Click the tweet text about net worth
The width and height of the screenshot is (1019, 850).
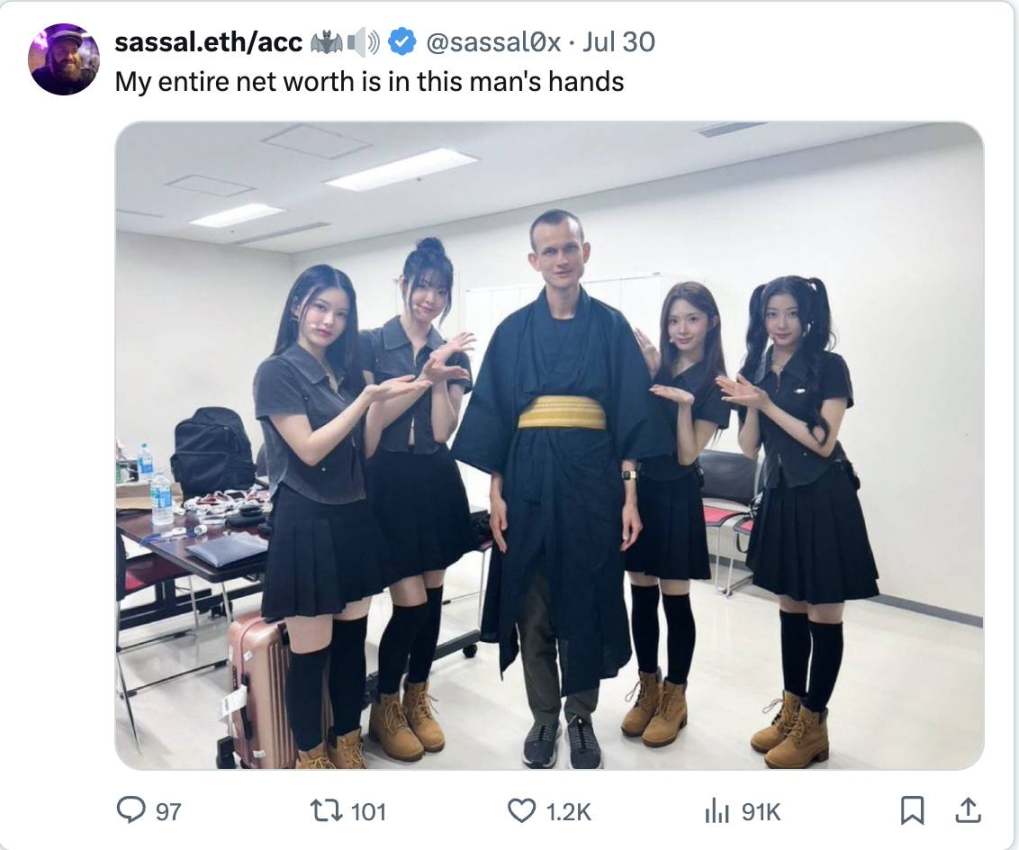369,82
